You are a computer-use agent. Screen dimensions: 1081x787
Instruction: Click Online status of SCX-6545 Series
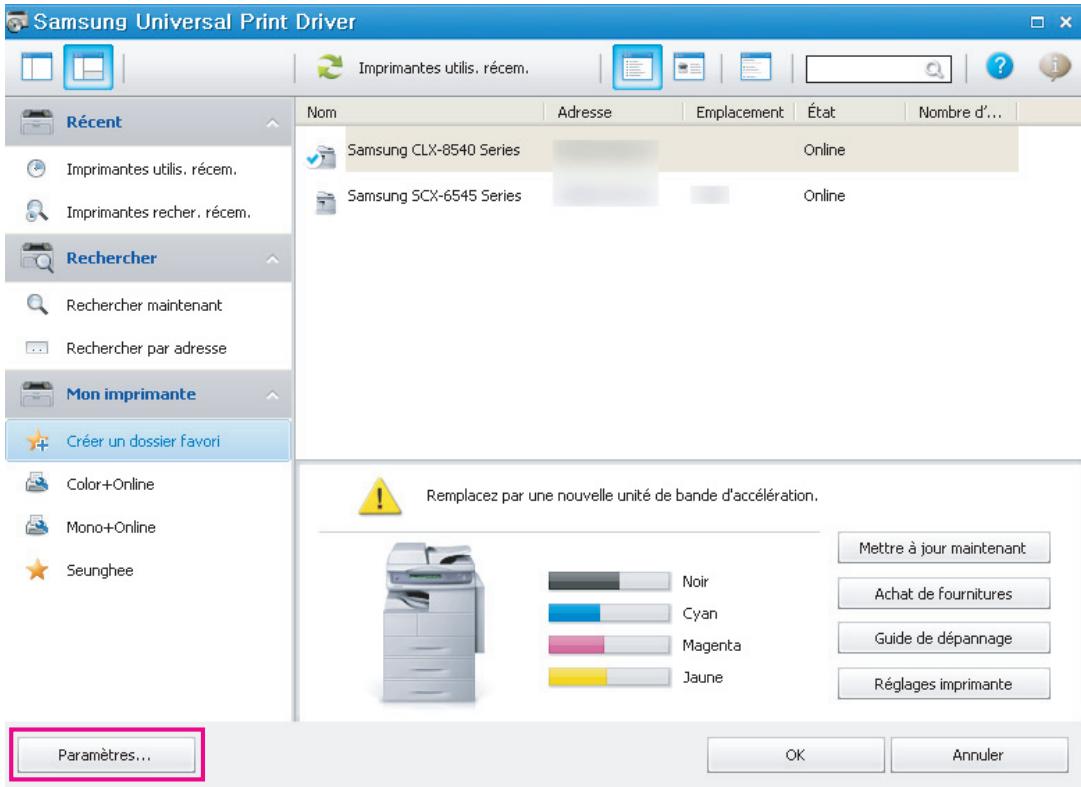tap(824, 196)
